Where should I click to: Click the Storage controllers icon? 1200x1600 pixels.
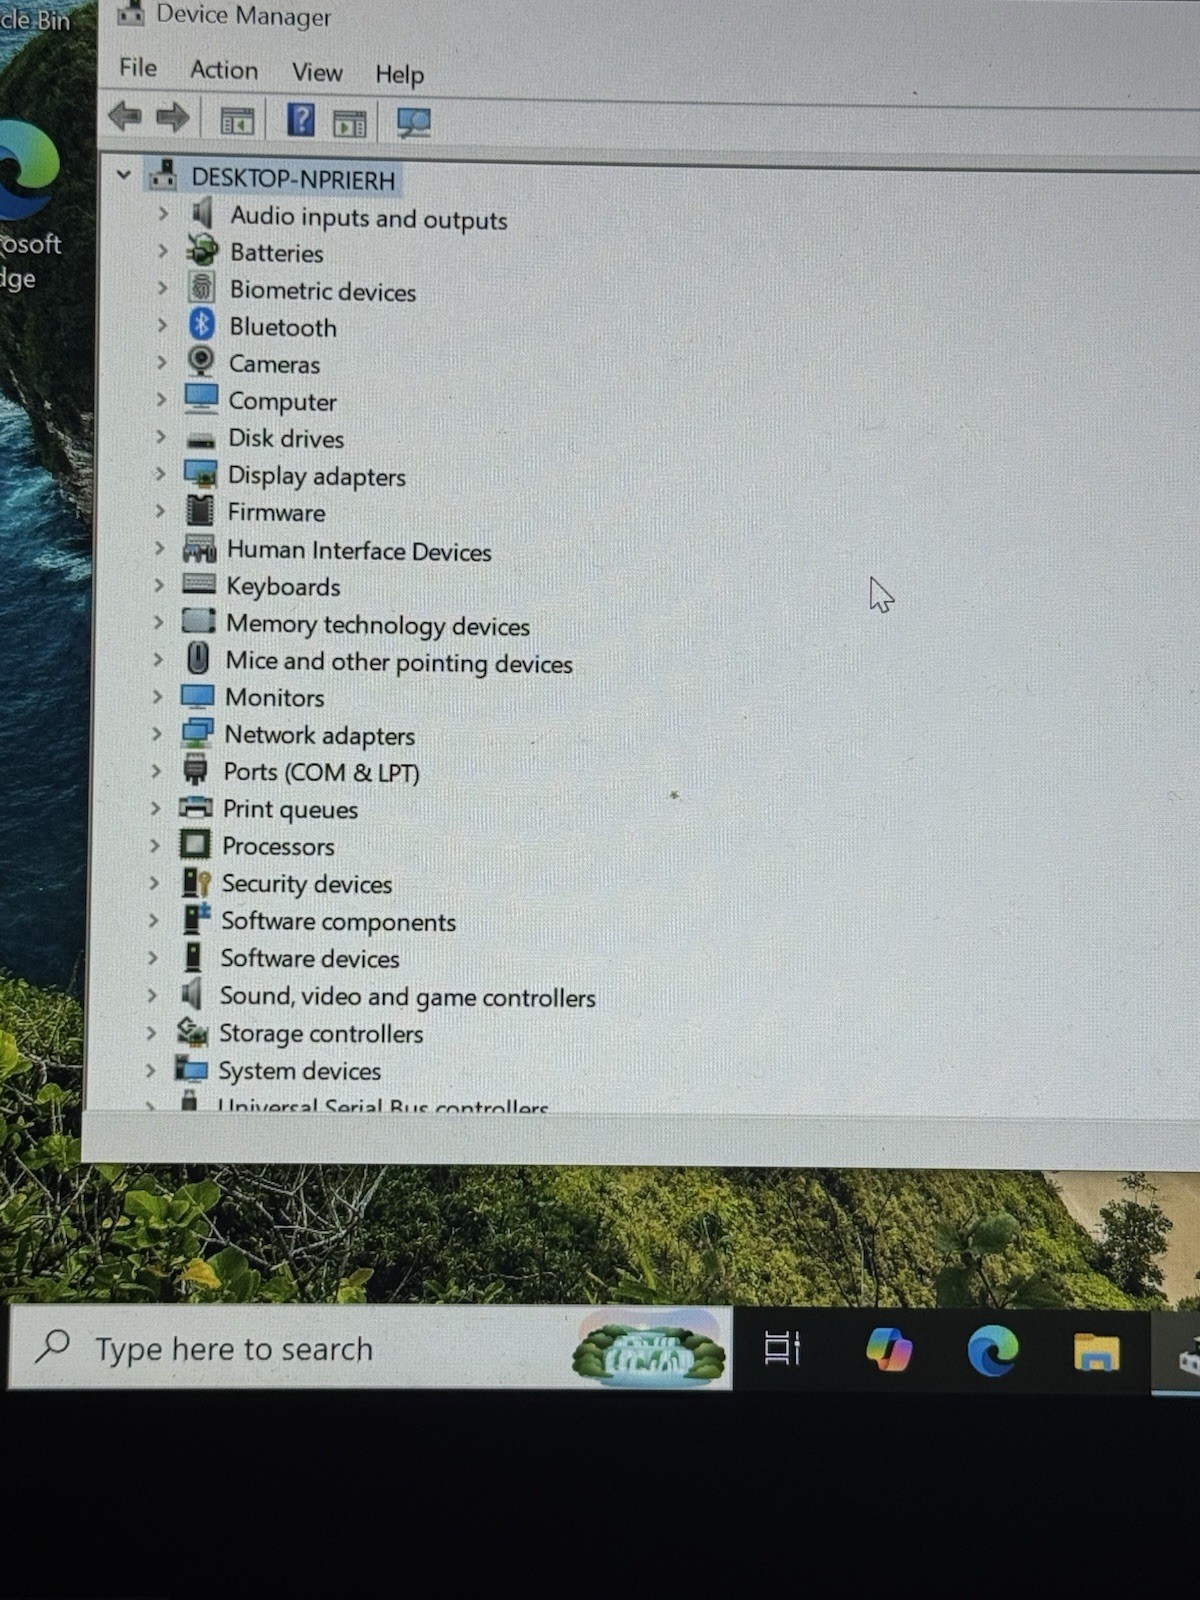coord(192,1031)
